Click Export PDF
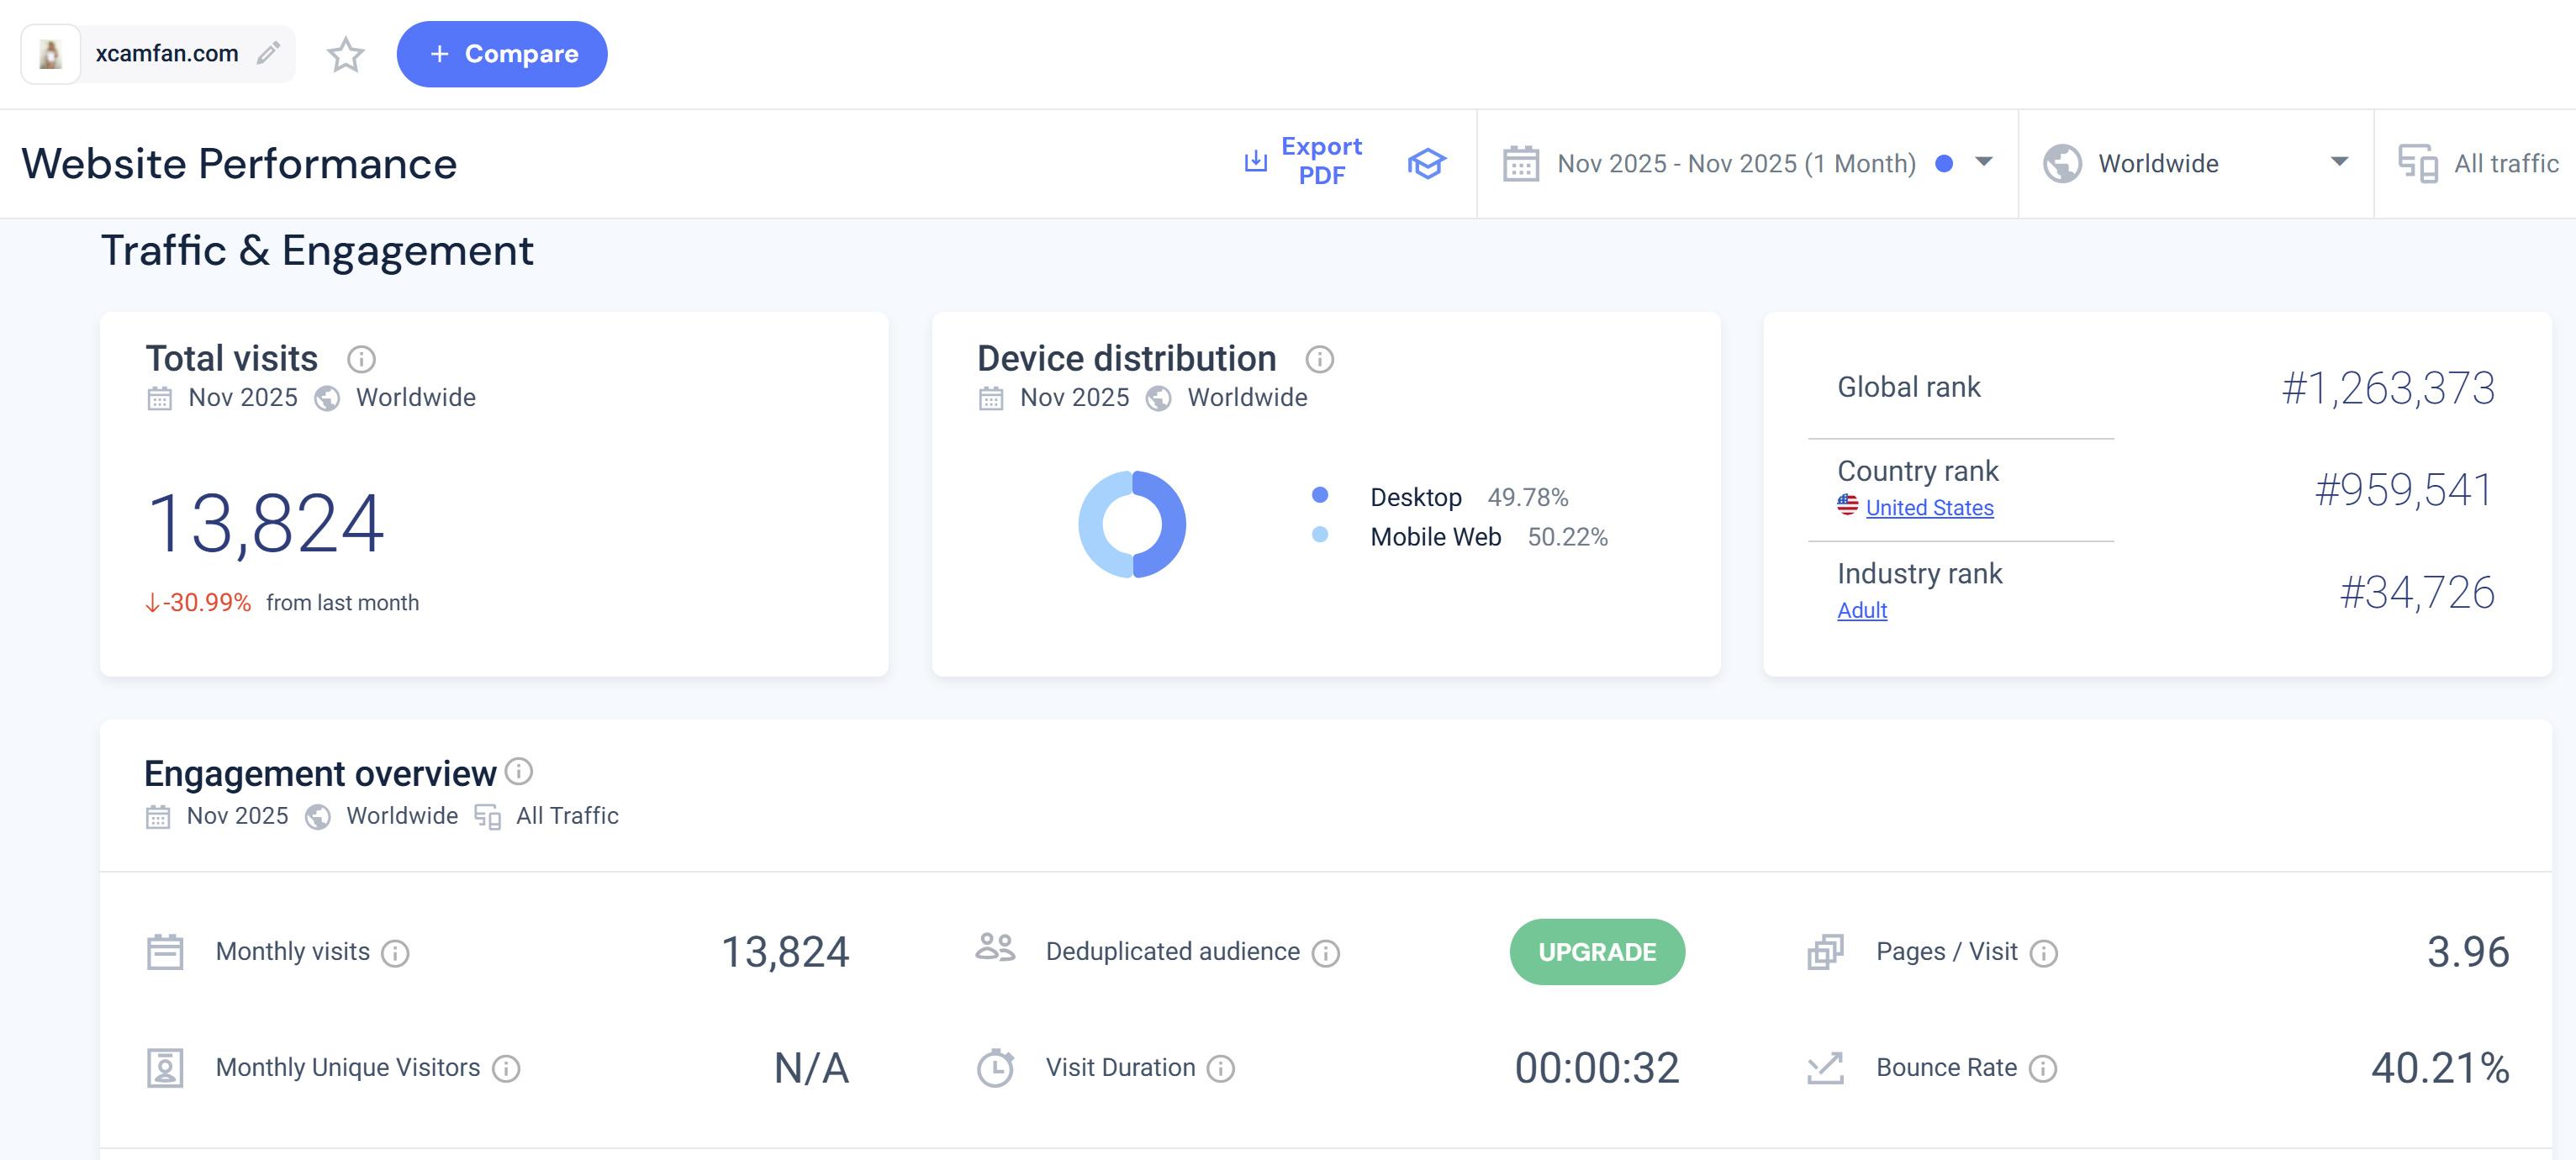This screenshot has height=1160, width=2576. coord(1303,161)
